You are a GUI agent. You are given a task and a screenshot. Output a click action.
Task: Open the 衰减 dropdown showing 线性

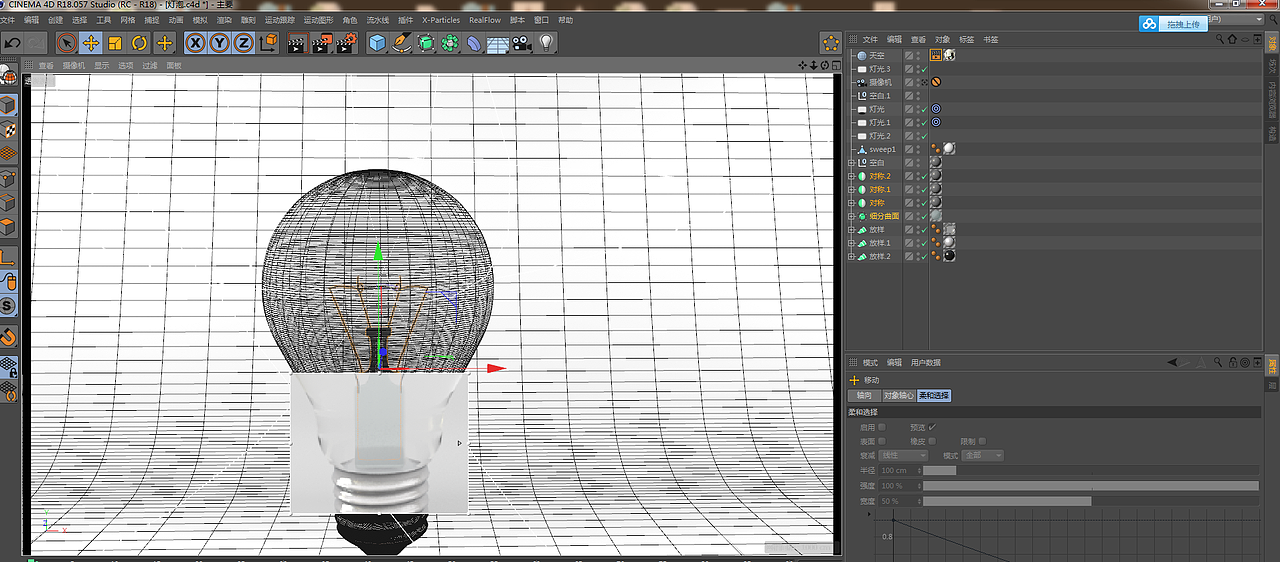903,456
